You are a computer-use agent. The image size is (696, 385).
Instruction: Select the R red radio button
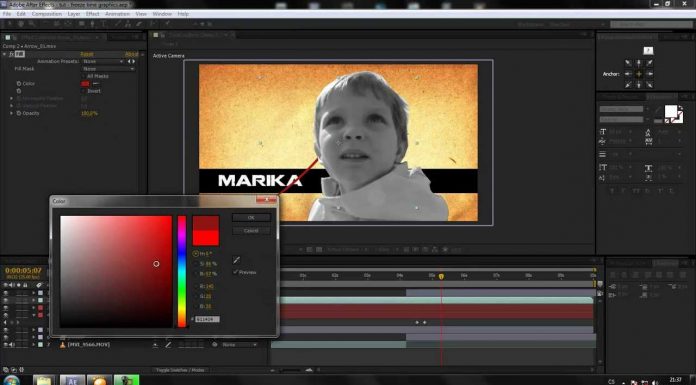click(195, 286)
